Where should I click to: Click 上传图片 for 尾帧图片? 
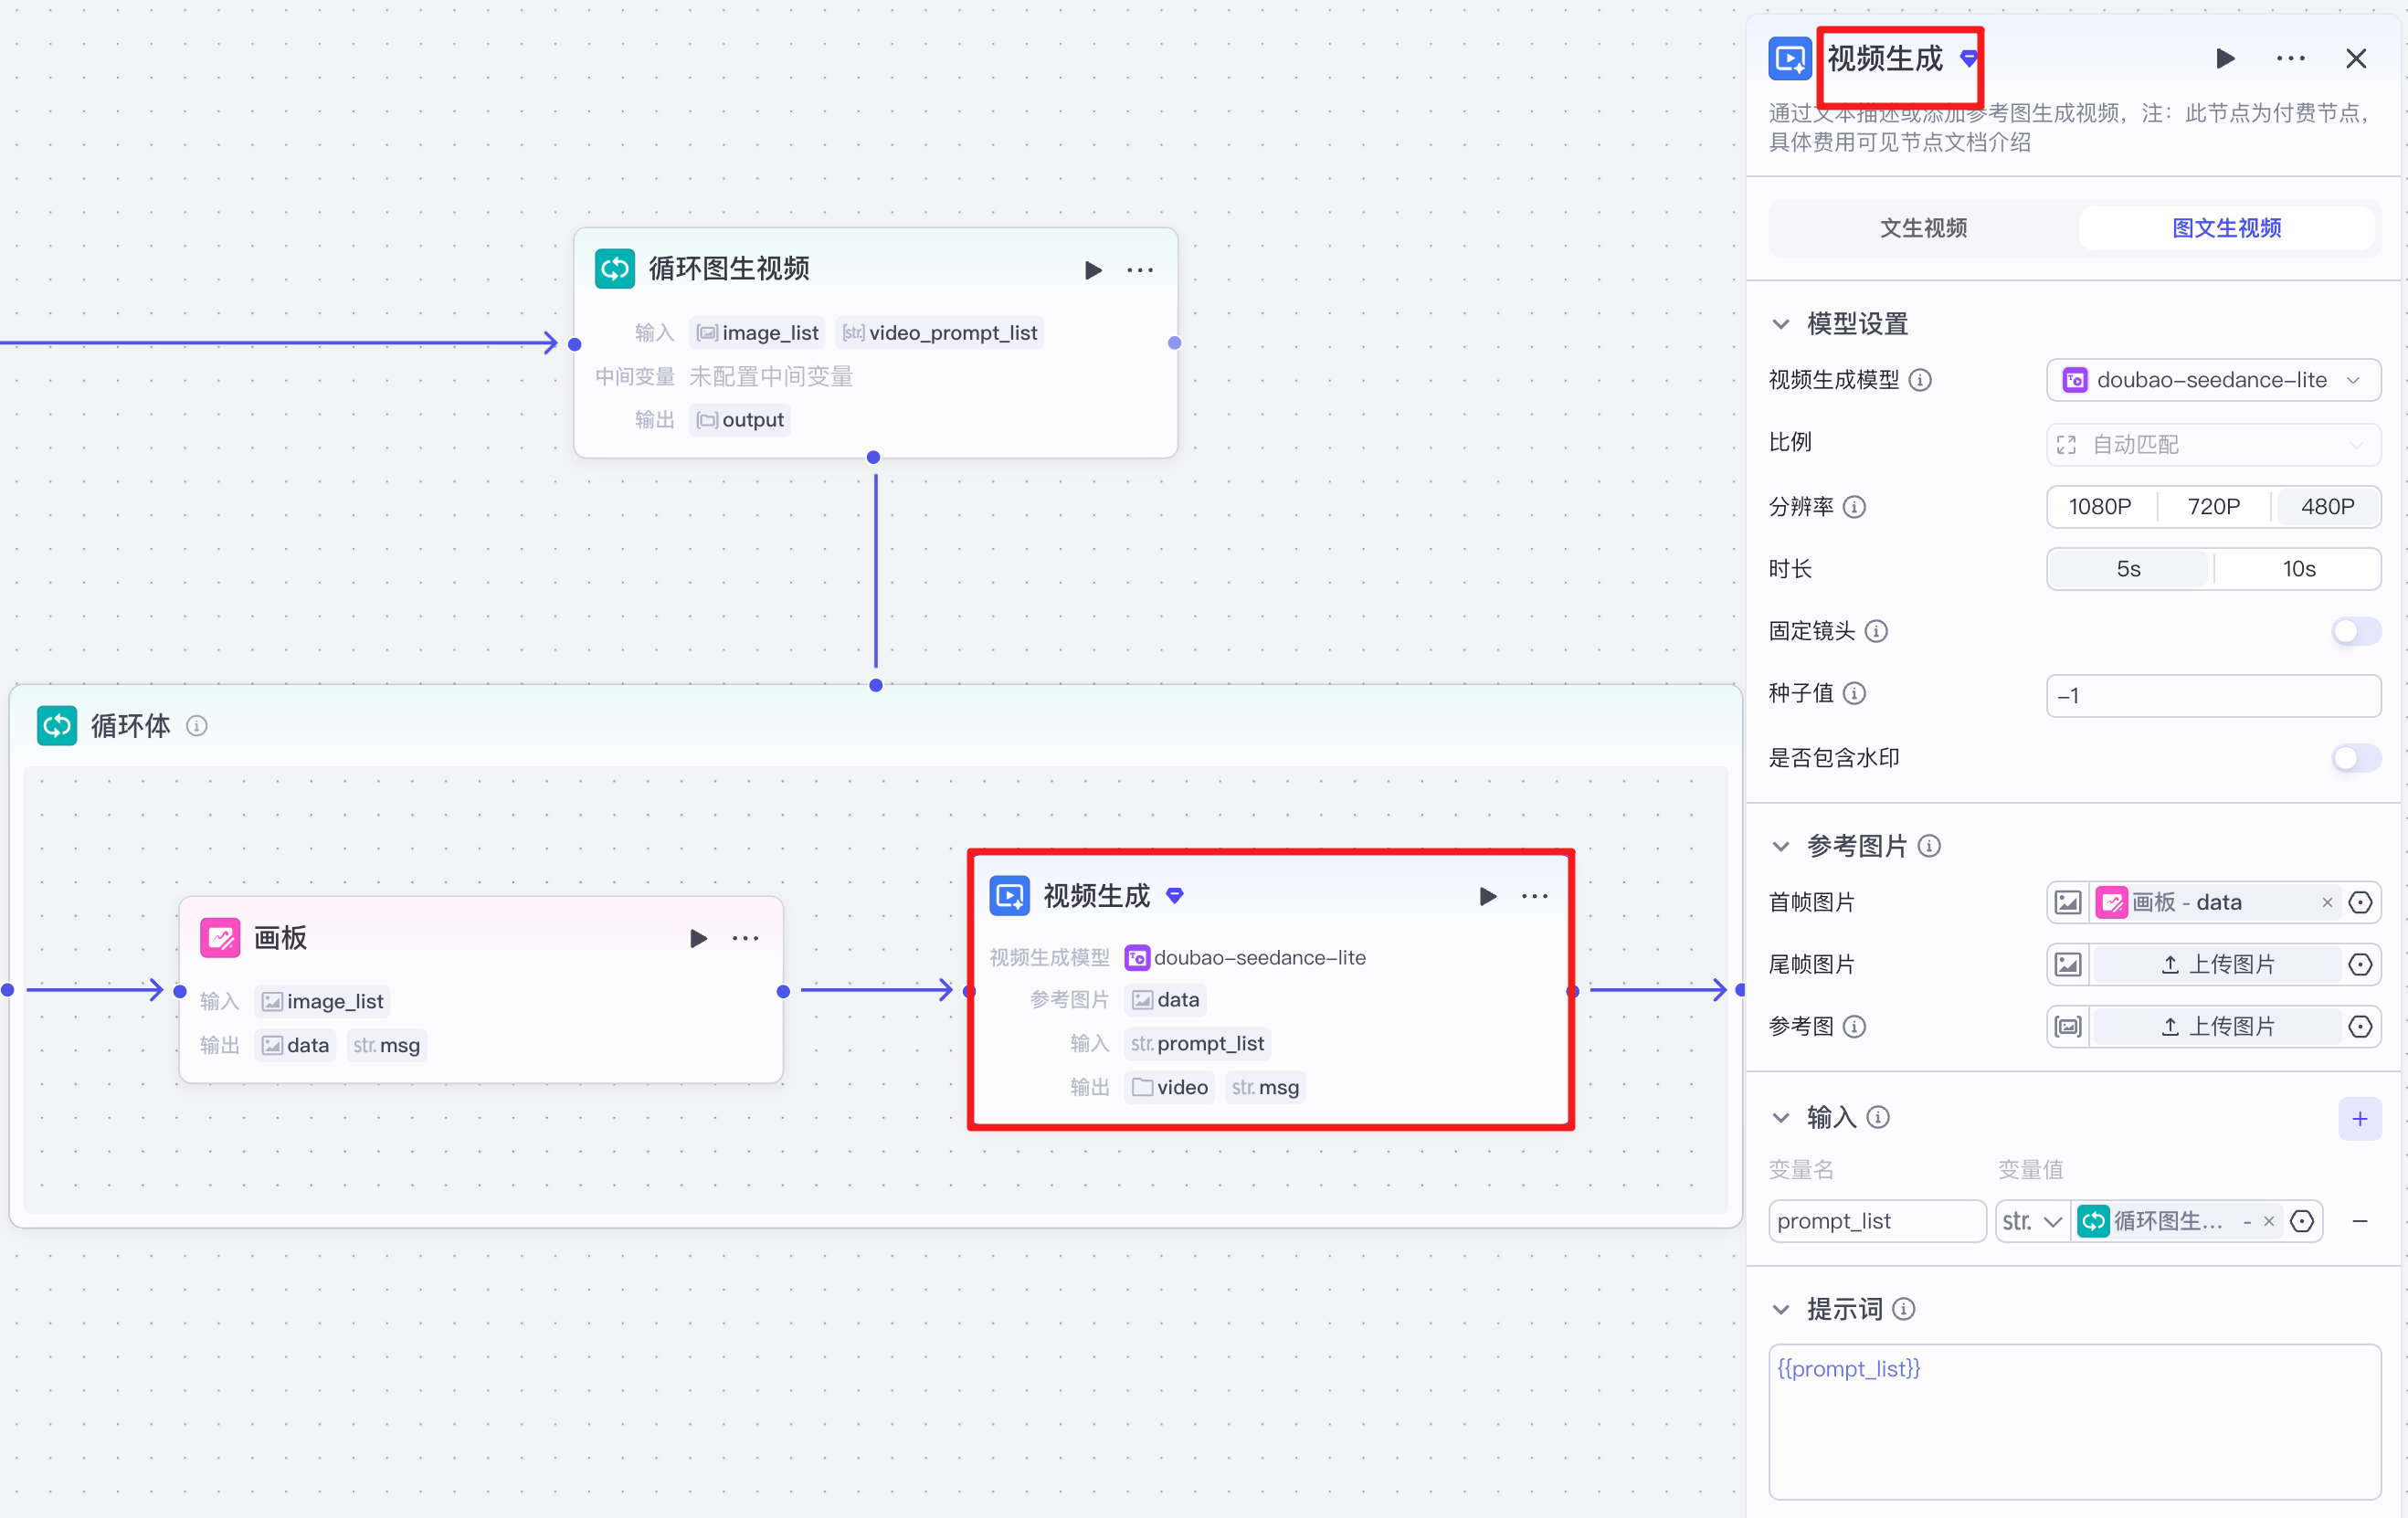[2216, 964]
